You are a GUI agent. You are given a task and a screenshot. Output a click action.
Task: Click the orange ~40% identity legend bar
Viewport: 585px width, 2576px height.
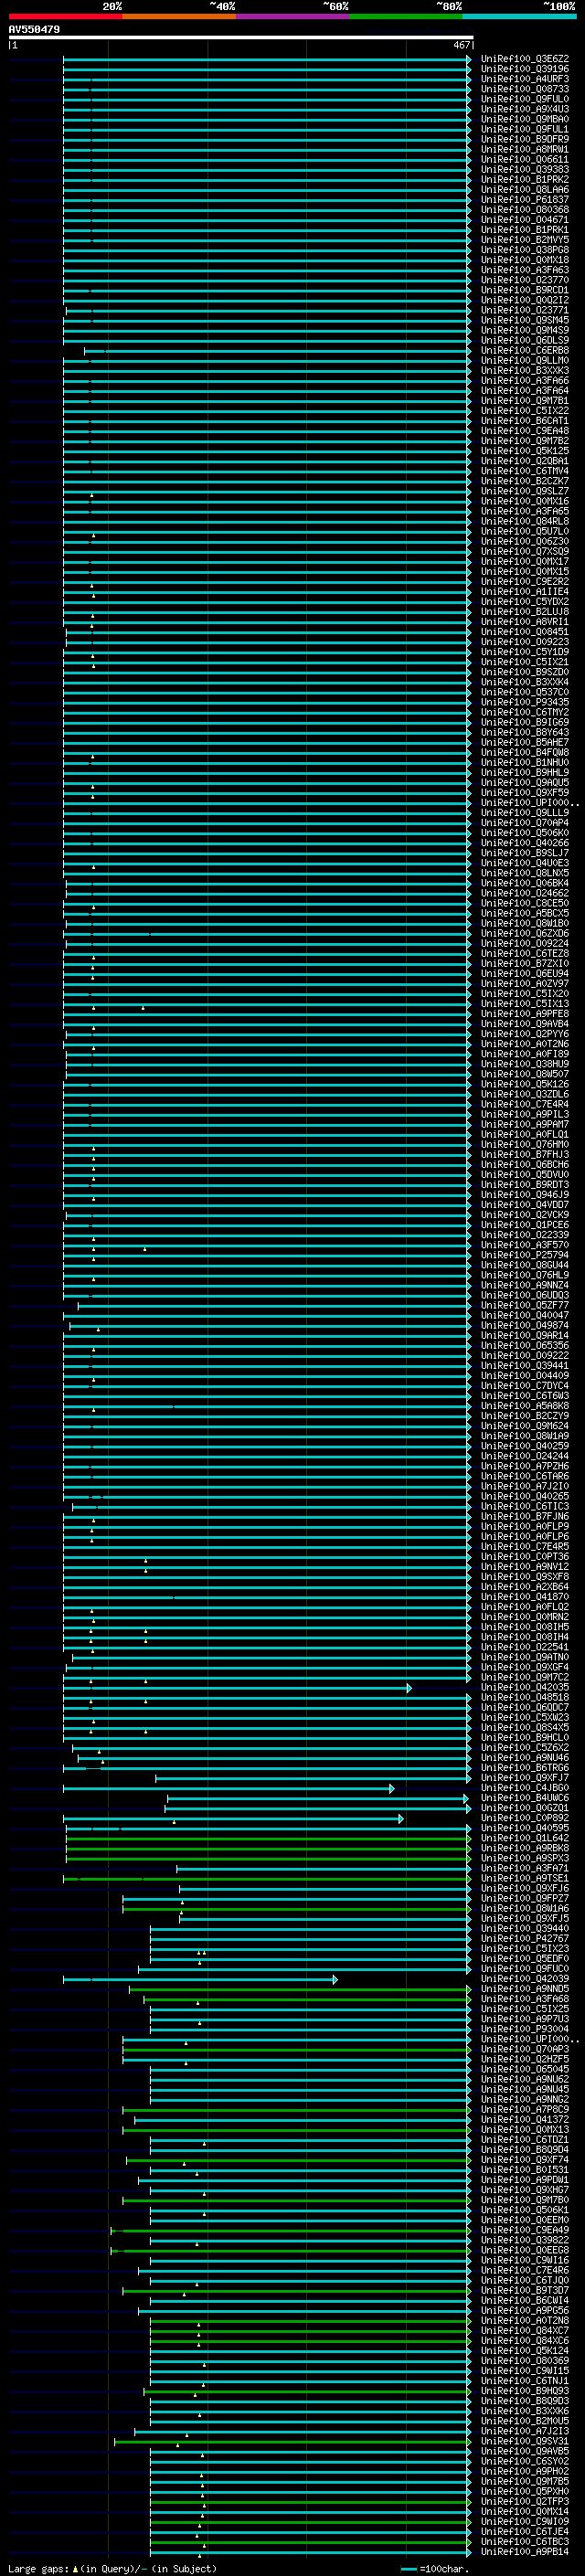(179, 16)
